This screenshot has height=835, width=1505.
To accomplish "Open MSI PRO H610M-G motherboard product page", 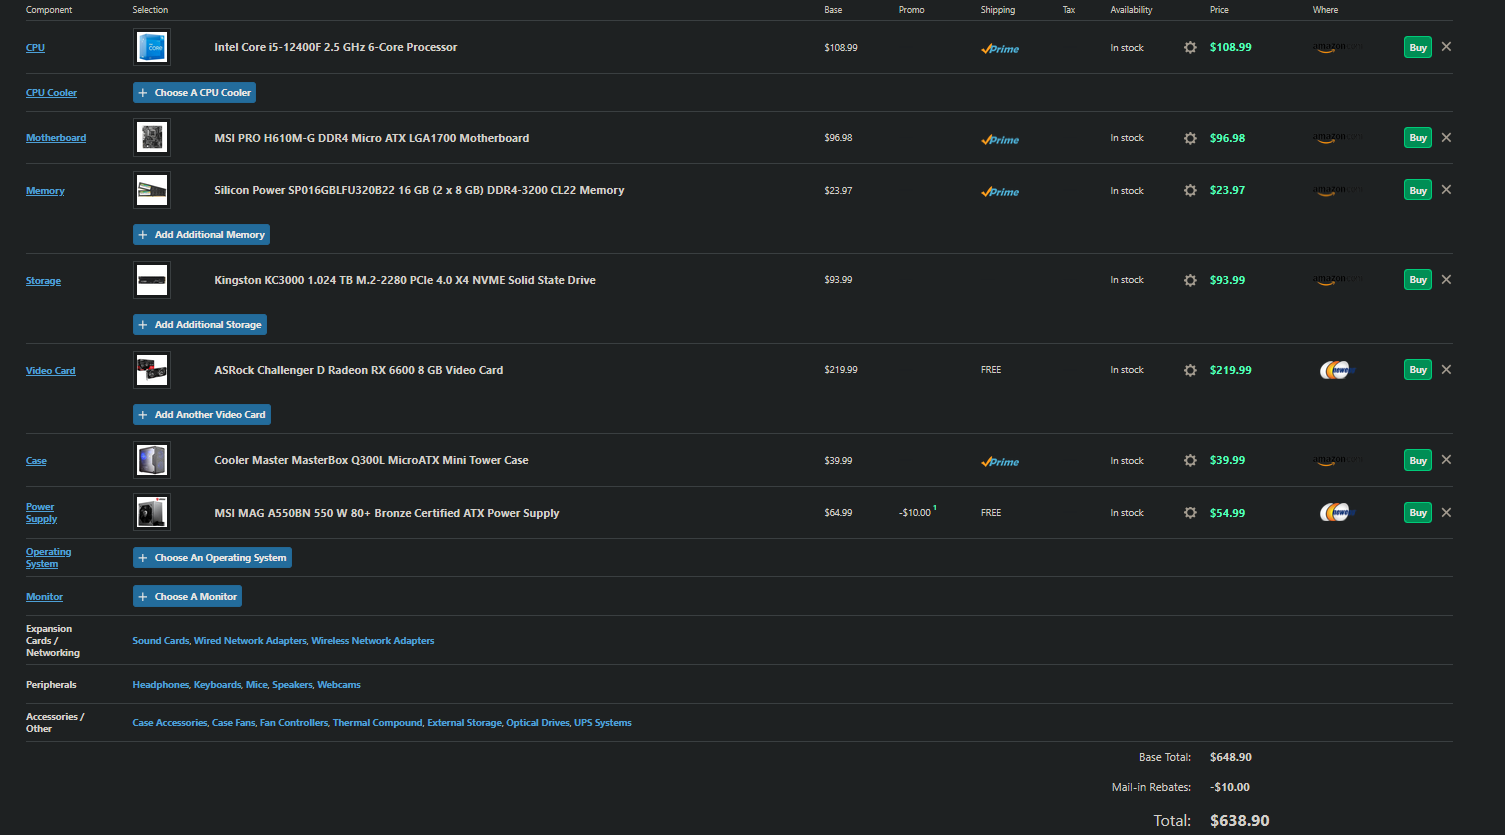I will (371, 138).
